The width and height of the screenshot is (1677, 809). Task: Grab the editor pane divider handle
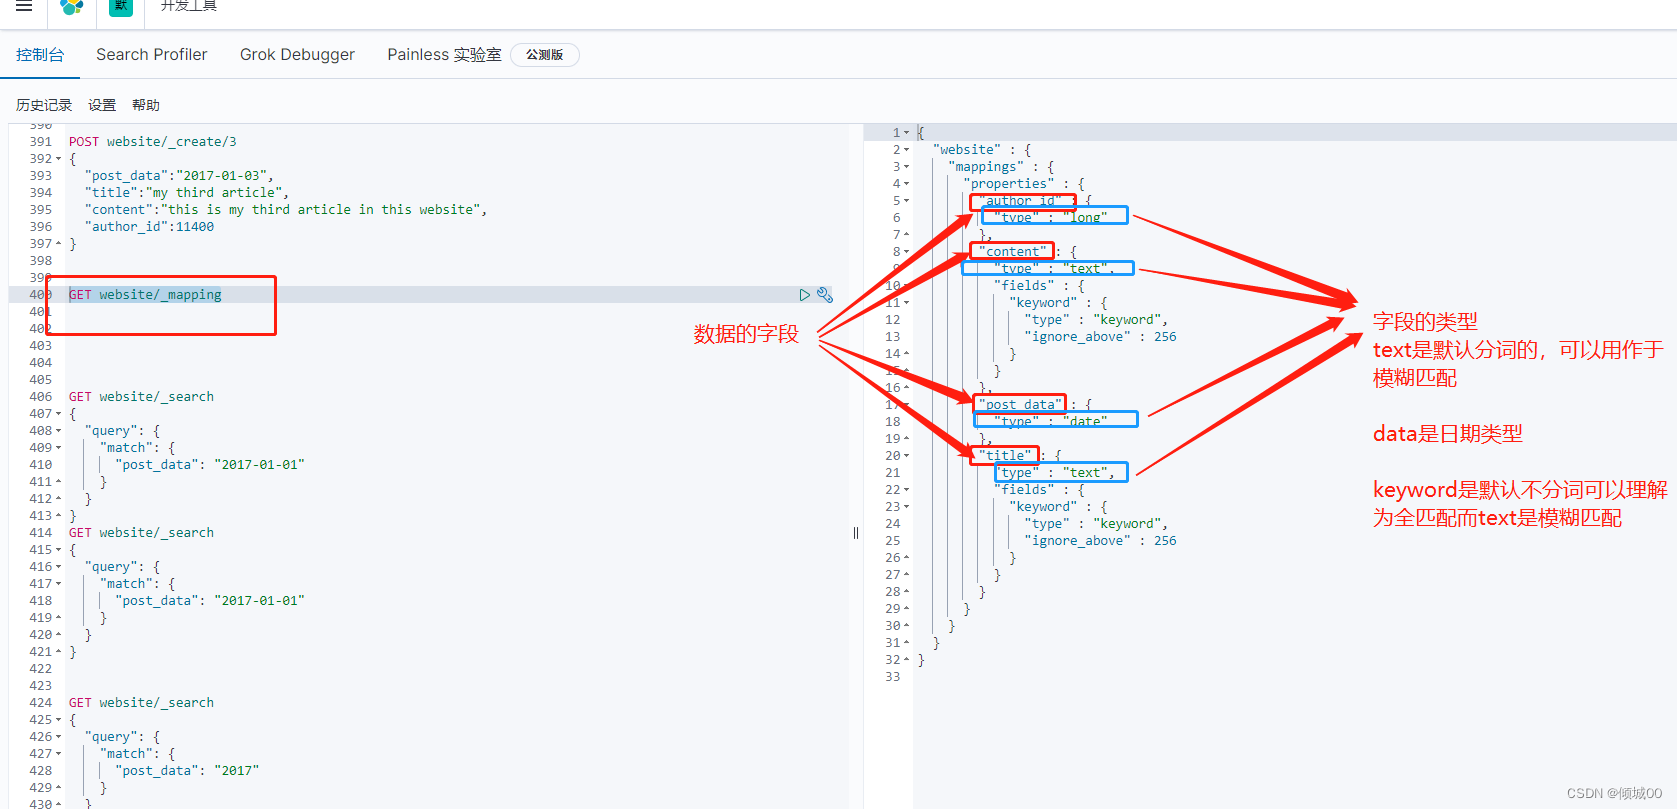tap(856, 533)
